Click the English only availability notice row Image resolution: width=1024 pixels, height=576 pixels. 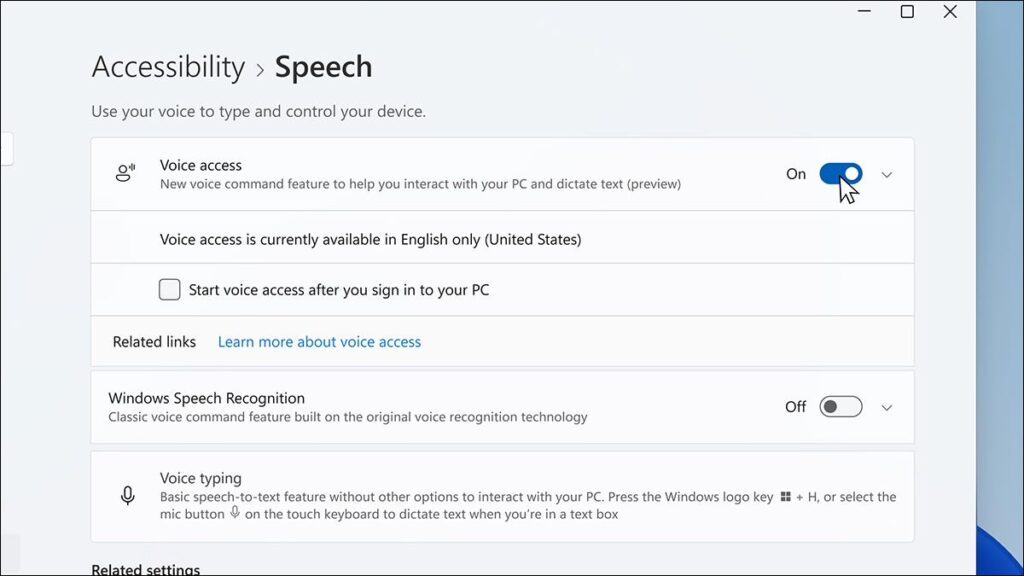[x=370, y=239]
